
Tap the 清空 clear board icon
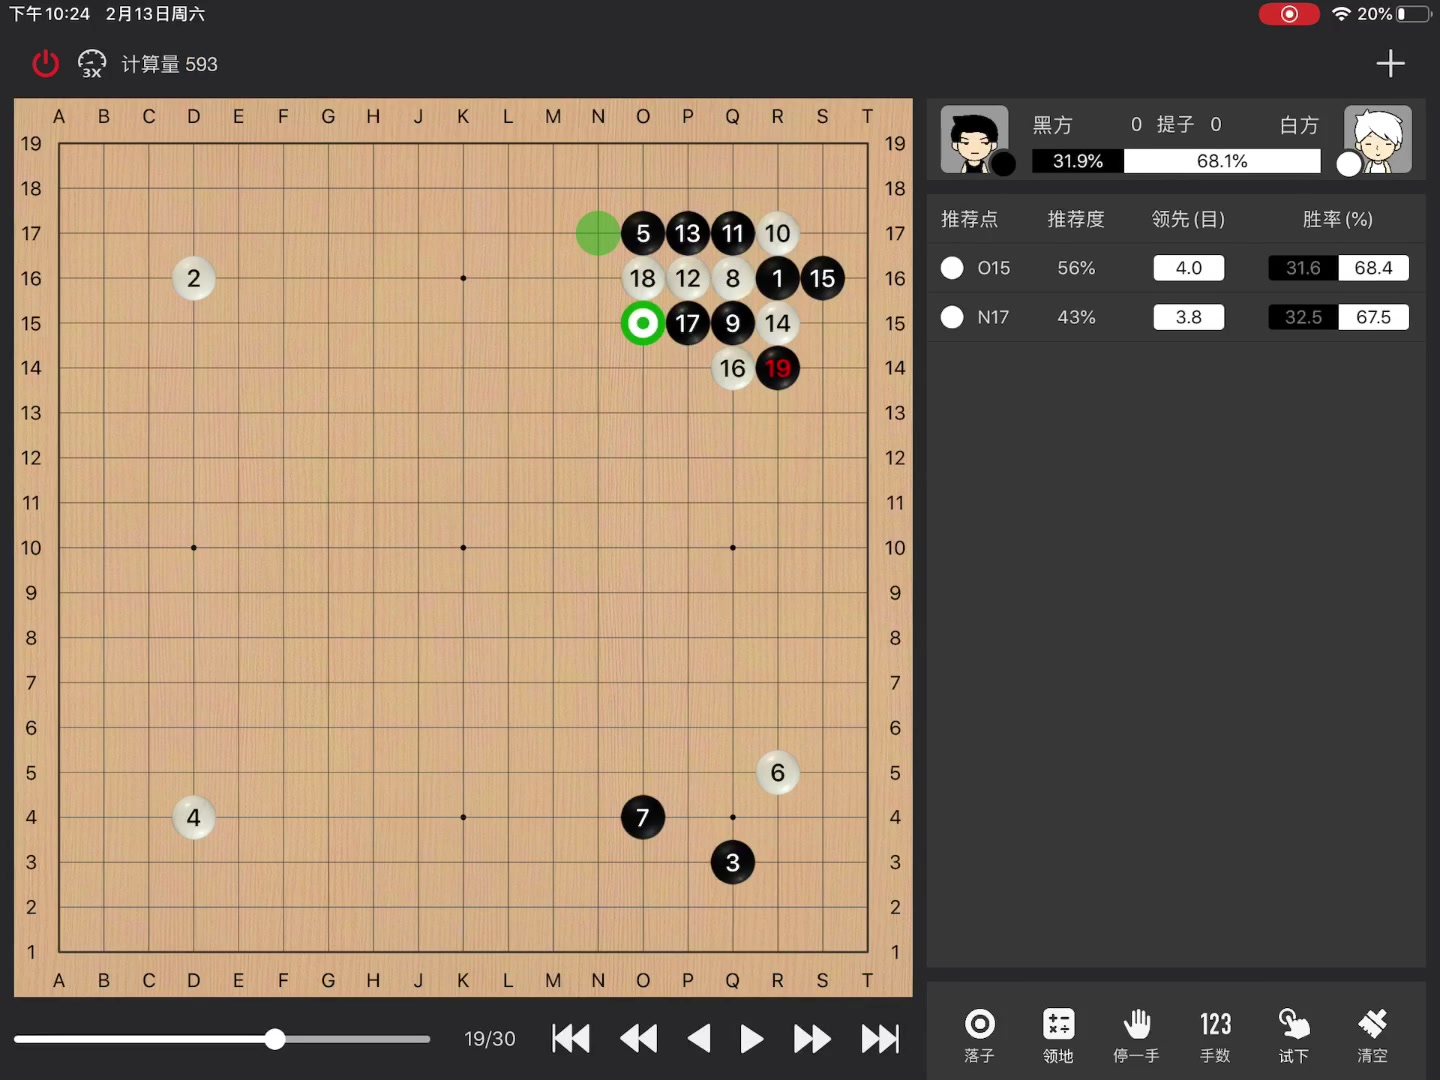point(1372,1035)
